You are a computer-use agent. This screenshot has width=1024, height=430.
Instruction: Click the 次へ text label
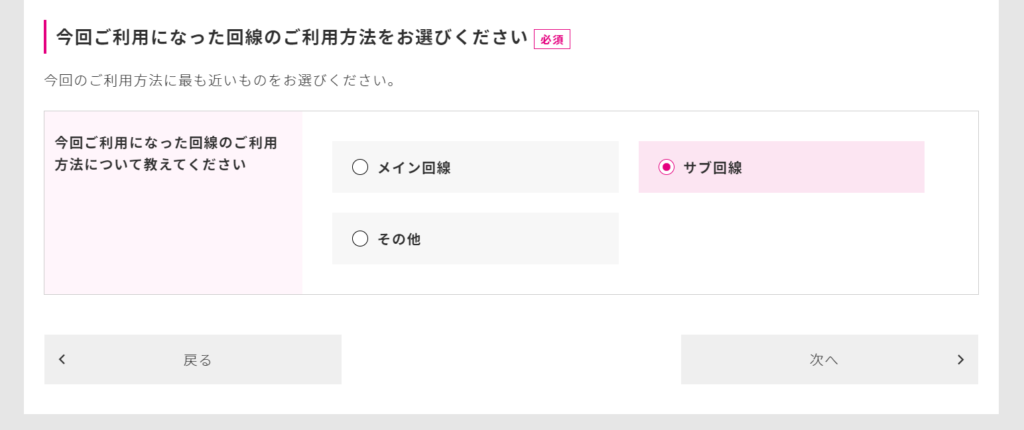824,359
